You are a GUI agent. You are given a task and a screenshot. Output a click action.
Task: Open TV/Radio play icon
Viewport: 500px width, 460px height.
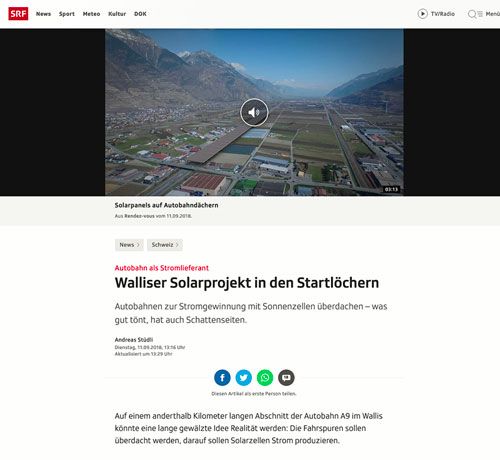tap(422, 14)
